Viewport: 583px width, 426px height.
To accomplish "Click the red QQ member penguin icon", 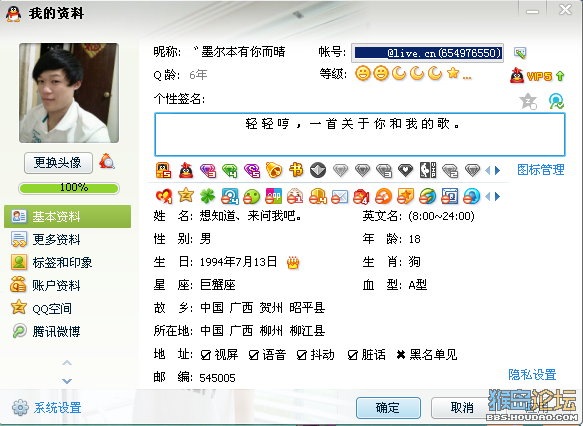I will 186,171.
